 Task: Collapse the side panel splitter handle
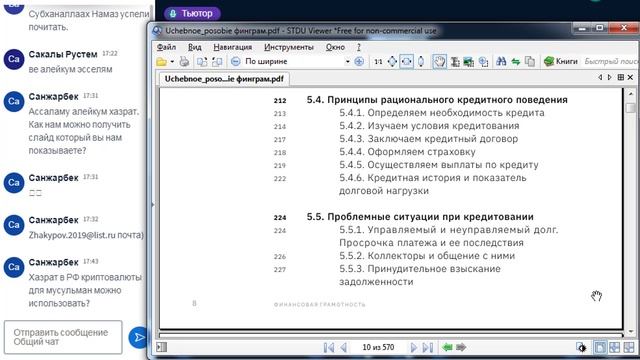pyautogui.click(x=153, y=204)
